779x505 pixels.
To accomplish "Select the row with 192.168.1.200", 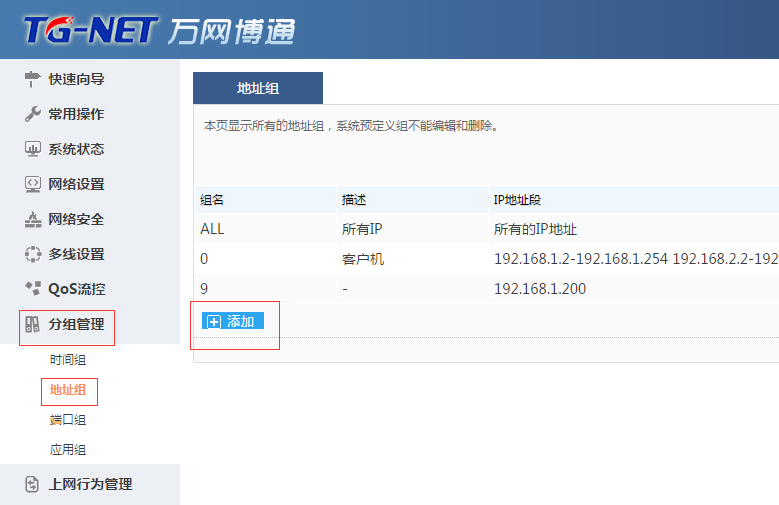I will pyautogui.click(x=539, y=289).
